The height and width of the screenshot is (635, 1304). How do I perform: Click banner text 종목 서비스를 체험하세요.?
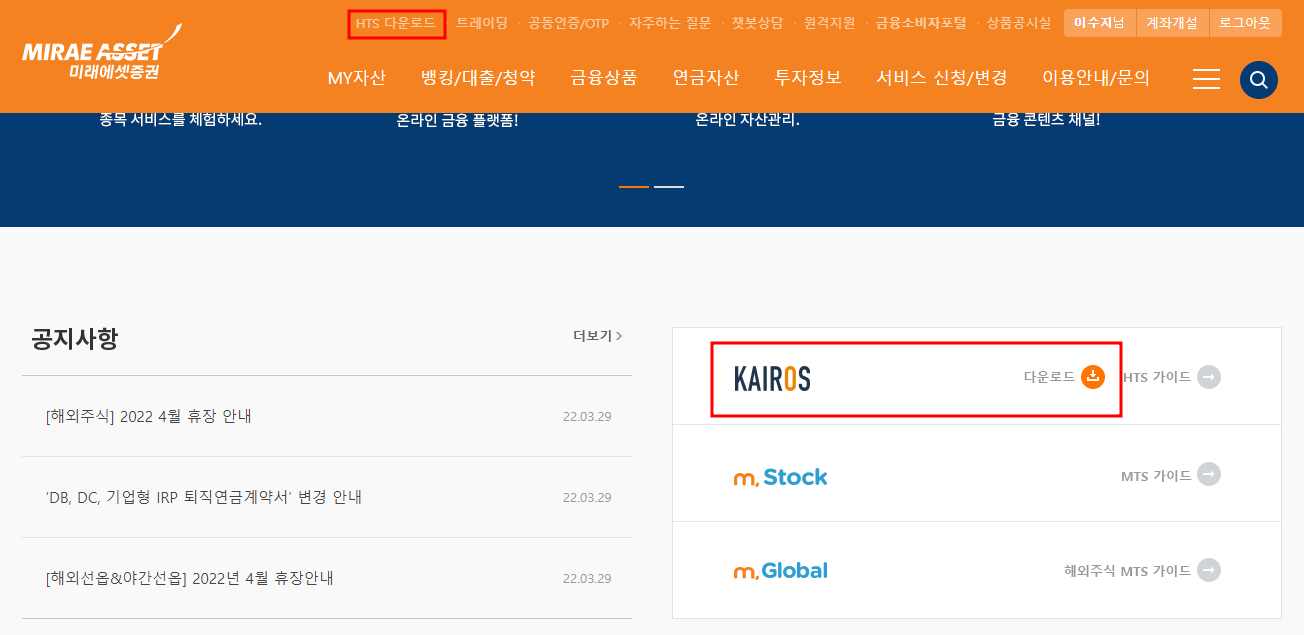click(181, 119)
